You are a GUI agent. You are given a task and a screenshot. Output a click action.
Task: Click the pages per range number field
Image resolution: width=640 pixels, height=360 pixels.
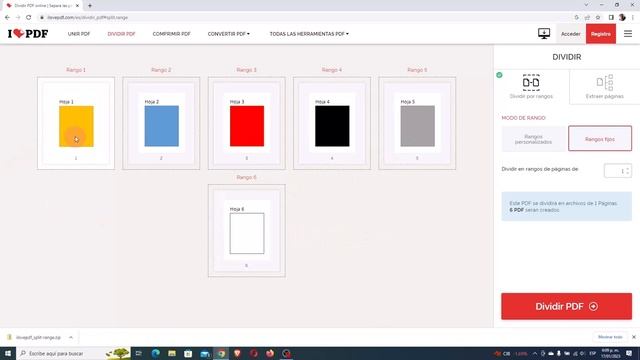pos(618,171)
